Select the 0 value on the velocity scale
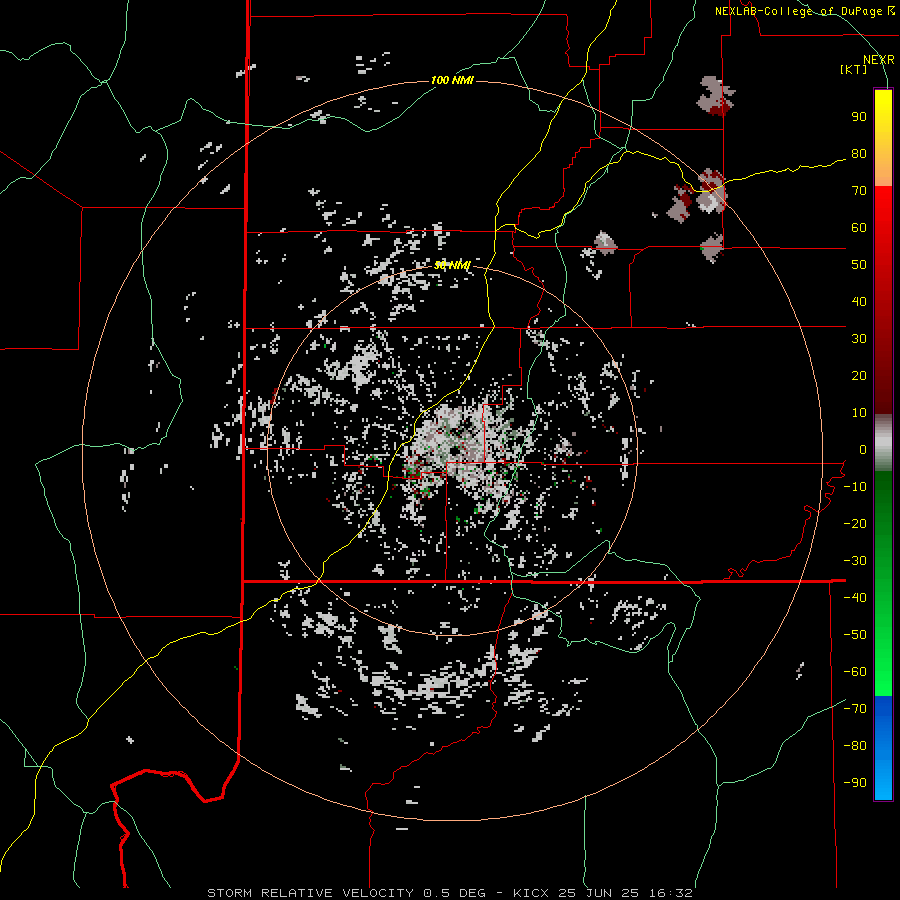 [863, 449]
